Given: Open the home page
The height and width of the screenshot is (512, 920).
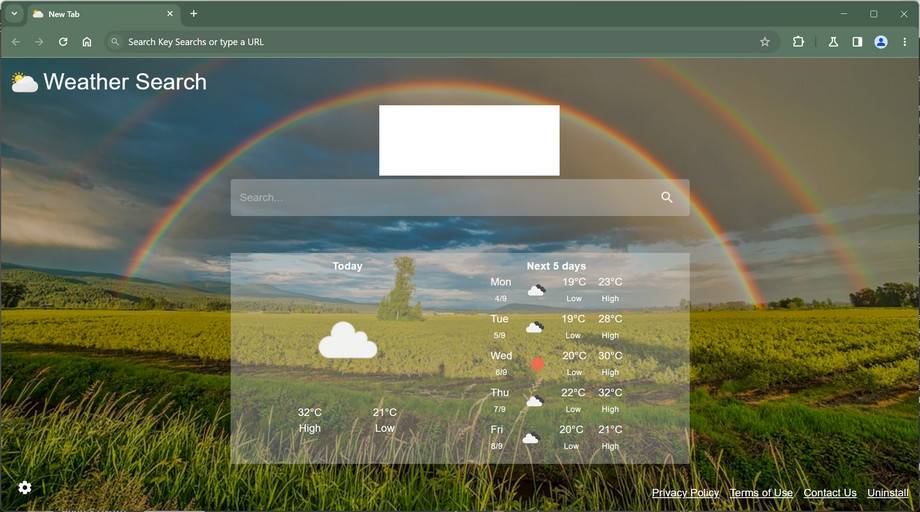Looking at the screenshot, I should [x=87, y=42].
